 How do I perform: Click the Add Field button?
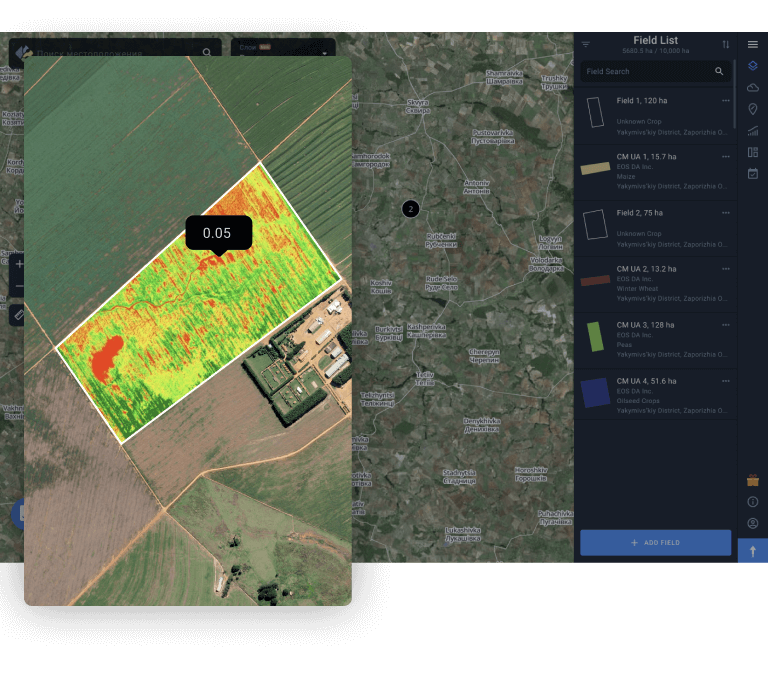click(x=655, y=542)
